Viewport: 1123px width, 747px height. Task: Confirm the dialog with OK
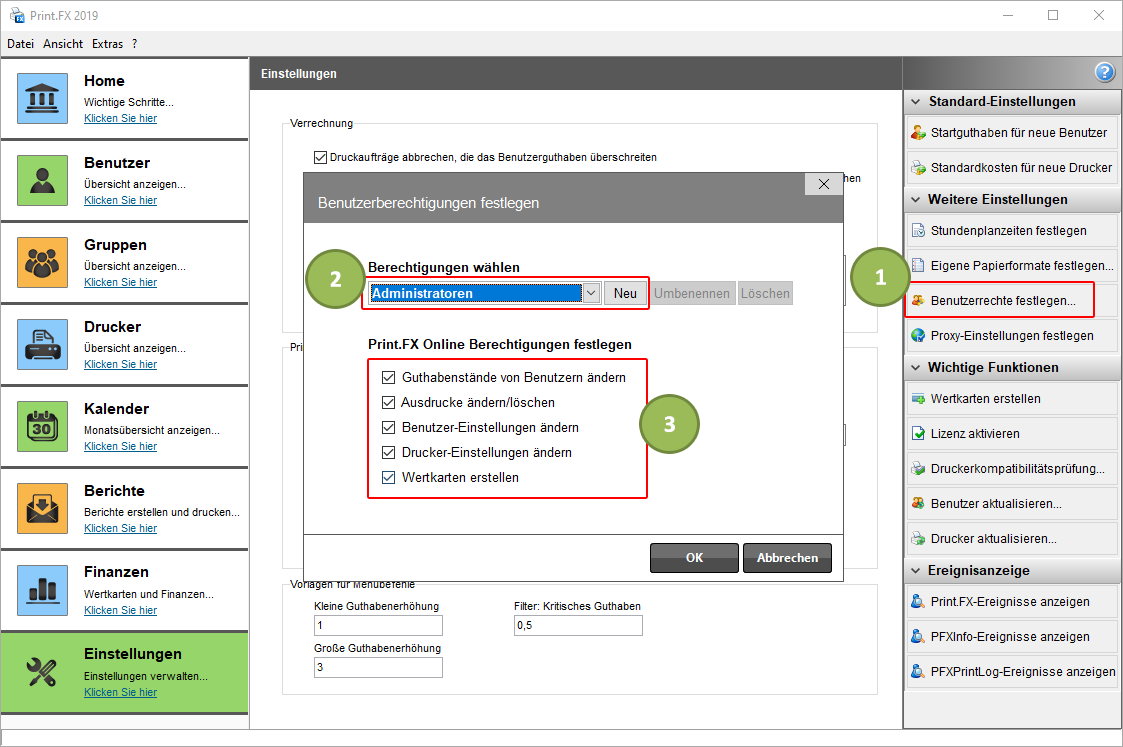[x=694, y=558]
